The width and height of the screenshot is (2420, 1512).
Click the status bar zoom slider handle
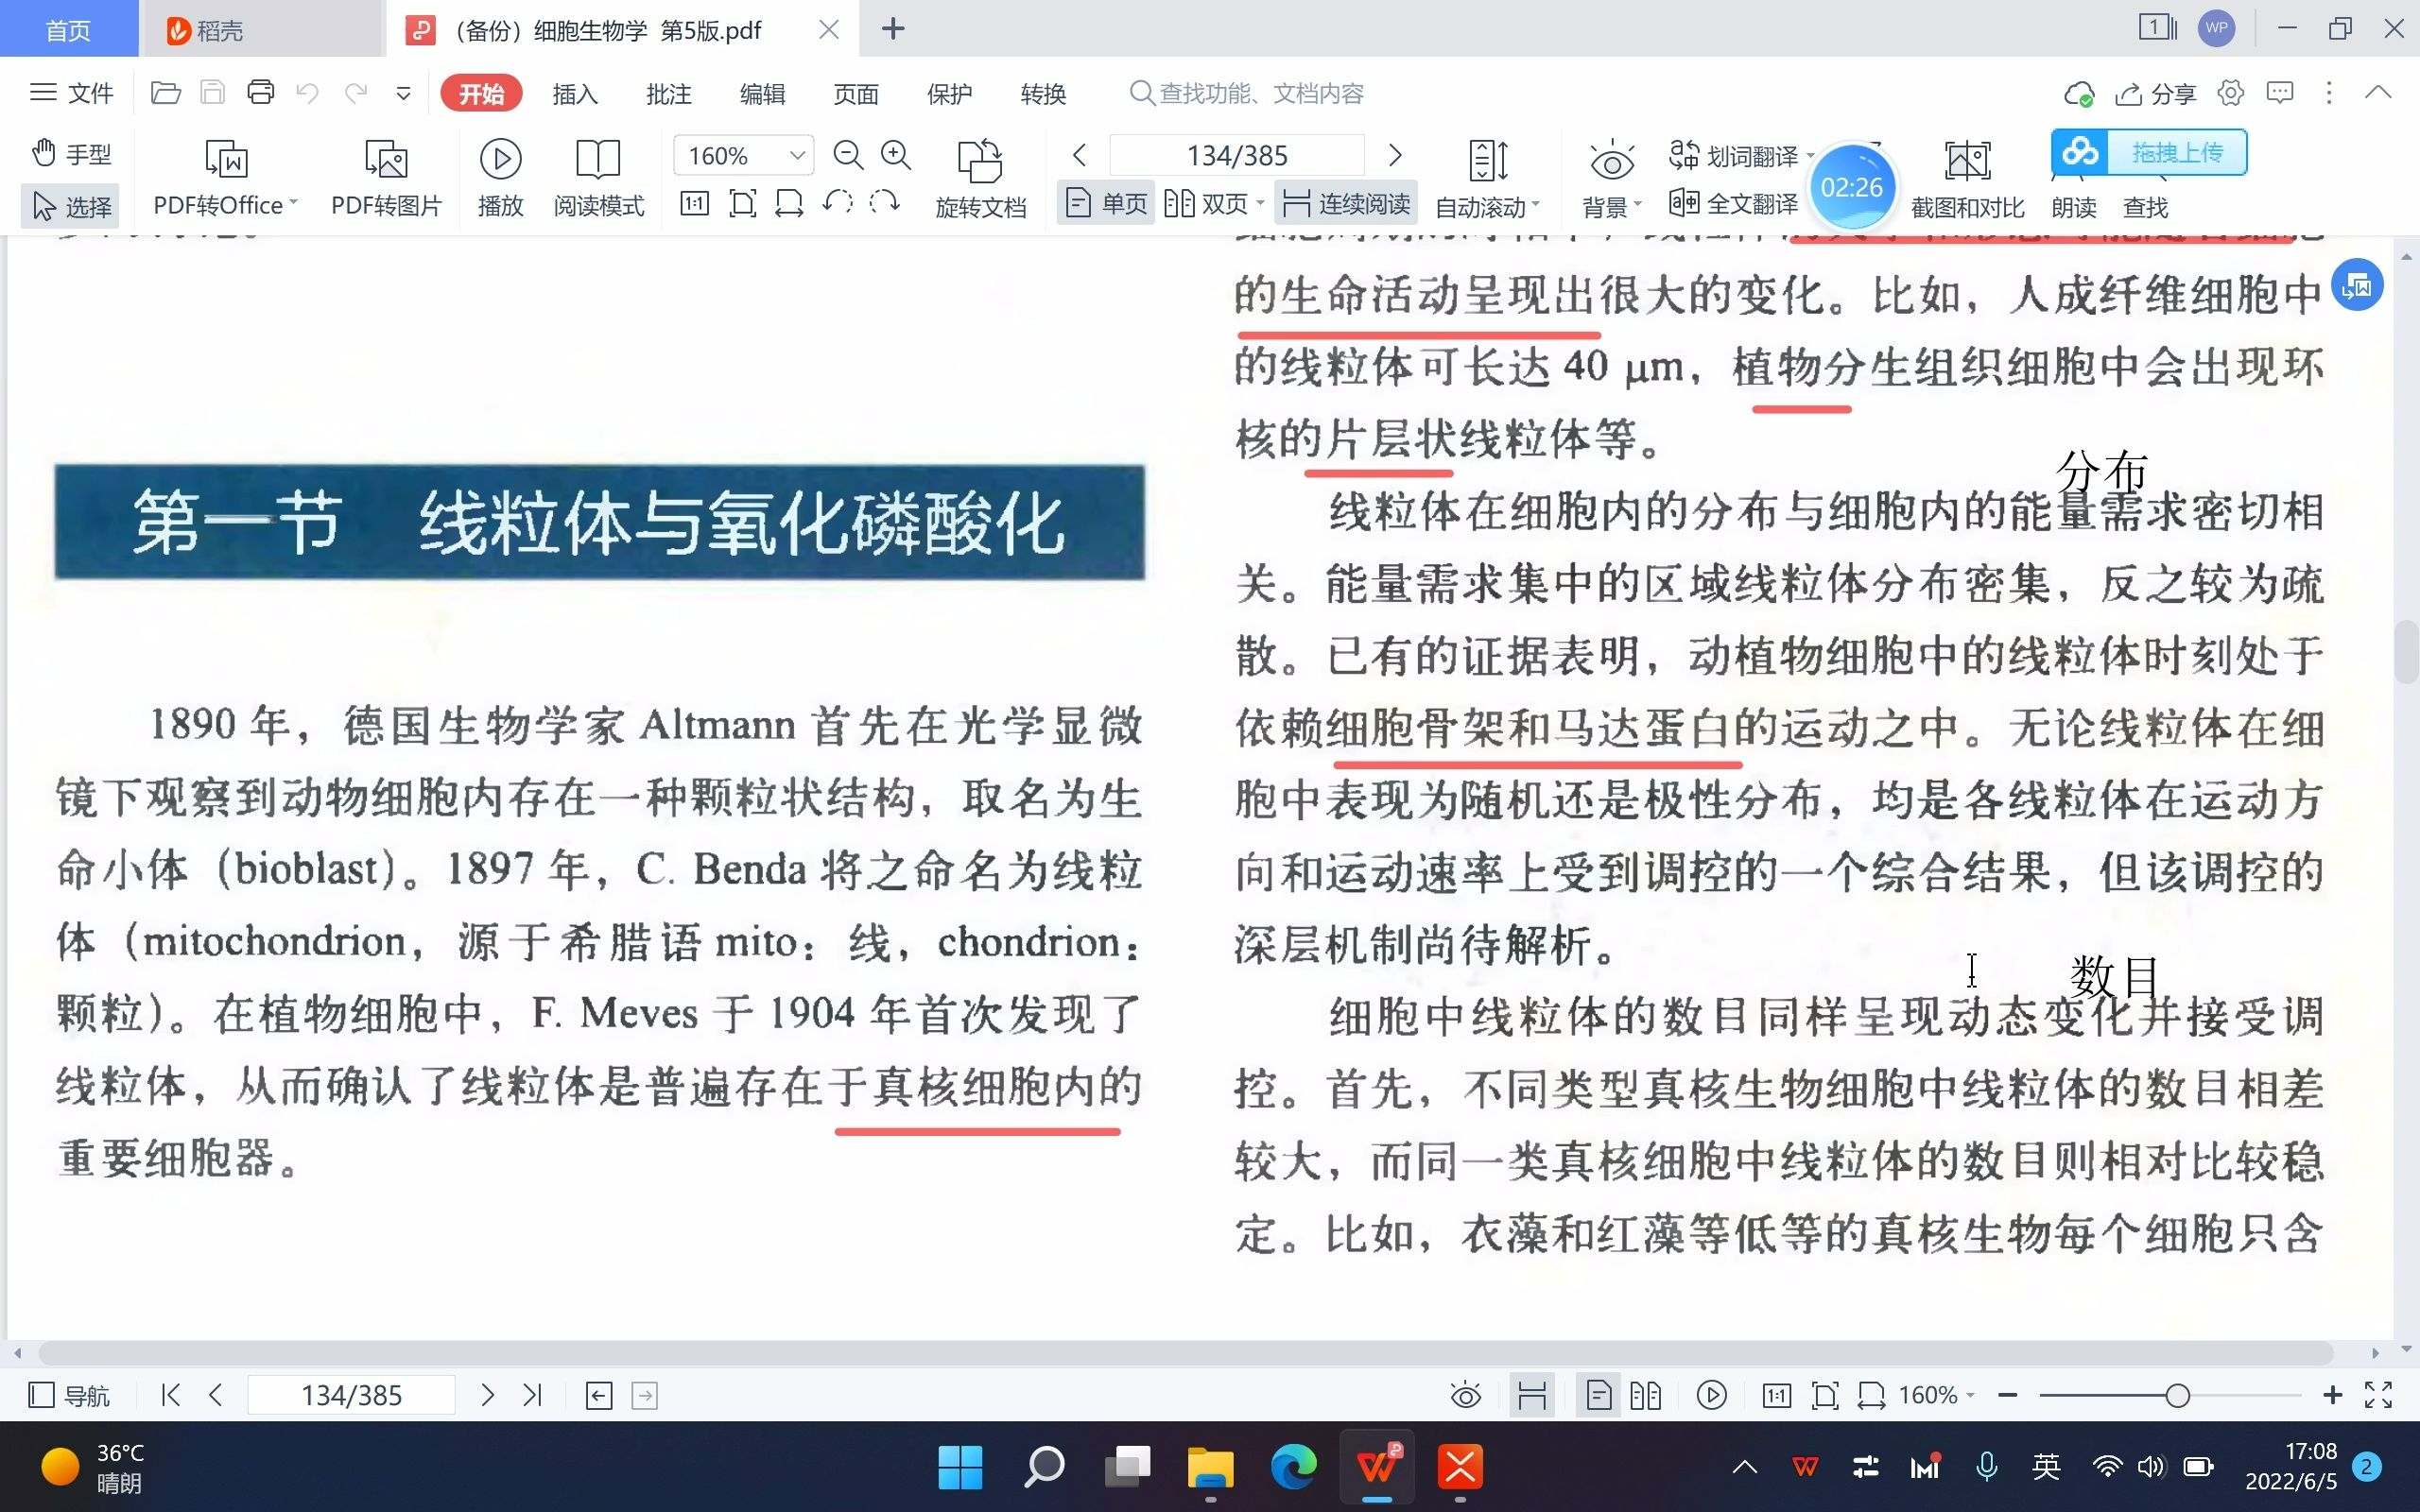click(x=2177, y=1395)
